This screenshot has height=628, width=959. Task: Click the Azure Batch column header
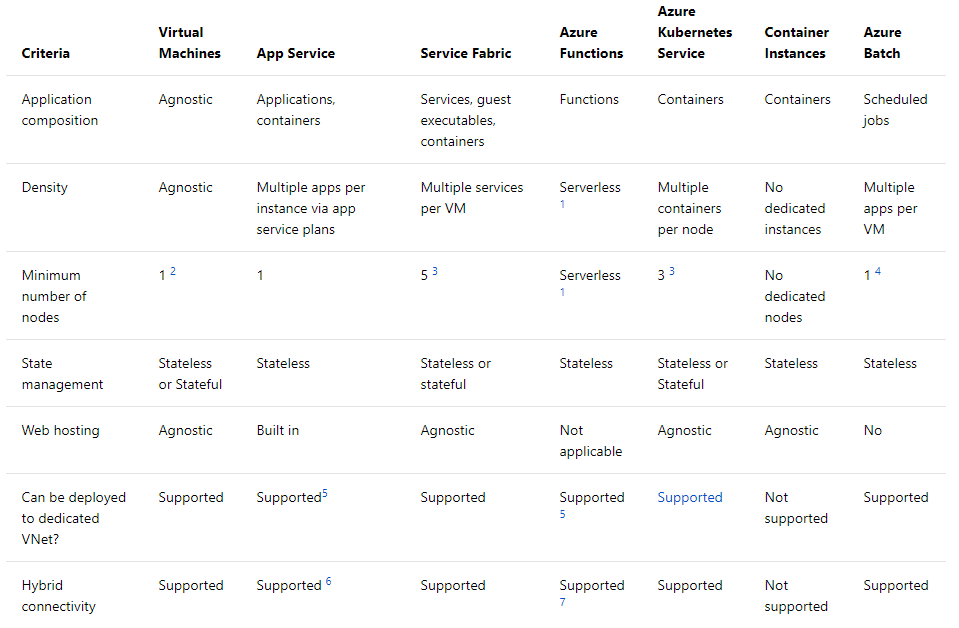coord(882,43)
